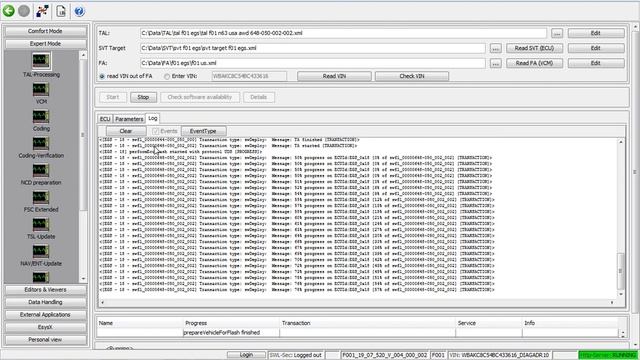640x360 pixels.
Task: Stop the TAL processing
Action: [143, 97]
